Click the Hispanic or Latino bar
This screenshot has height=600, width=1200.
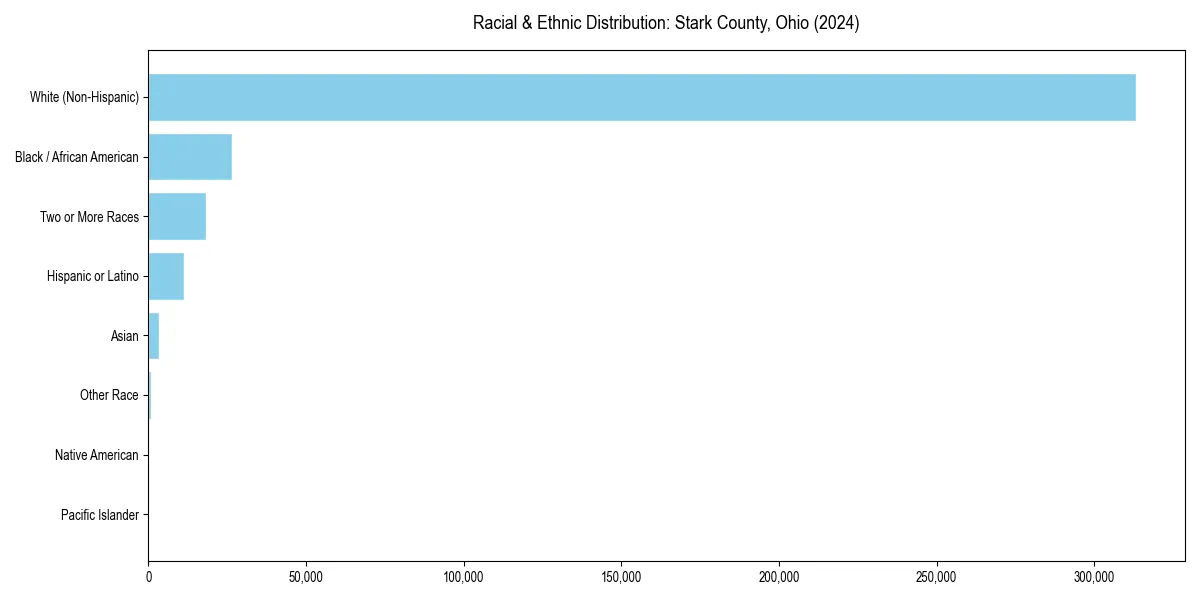(x=165, y=276)
